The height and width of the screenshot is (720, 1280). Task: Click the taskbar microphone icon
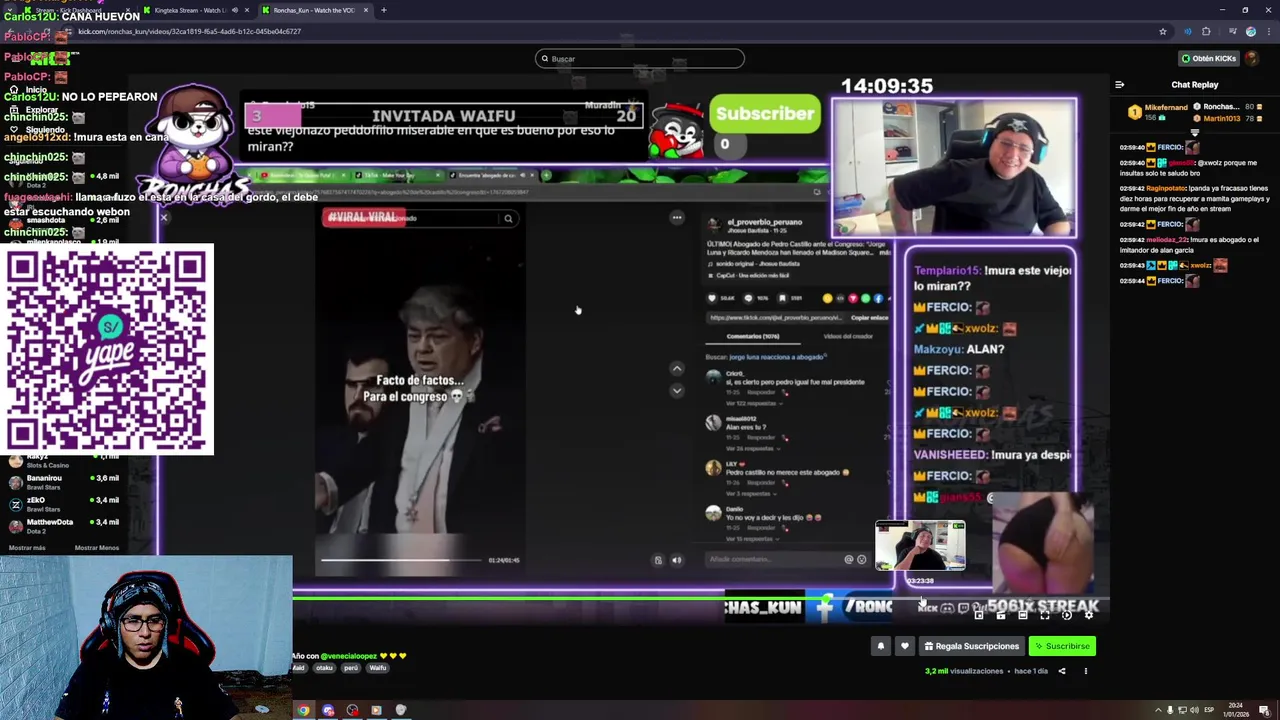pyautogui.click(x=1170, y=710)
